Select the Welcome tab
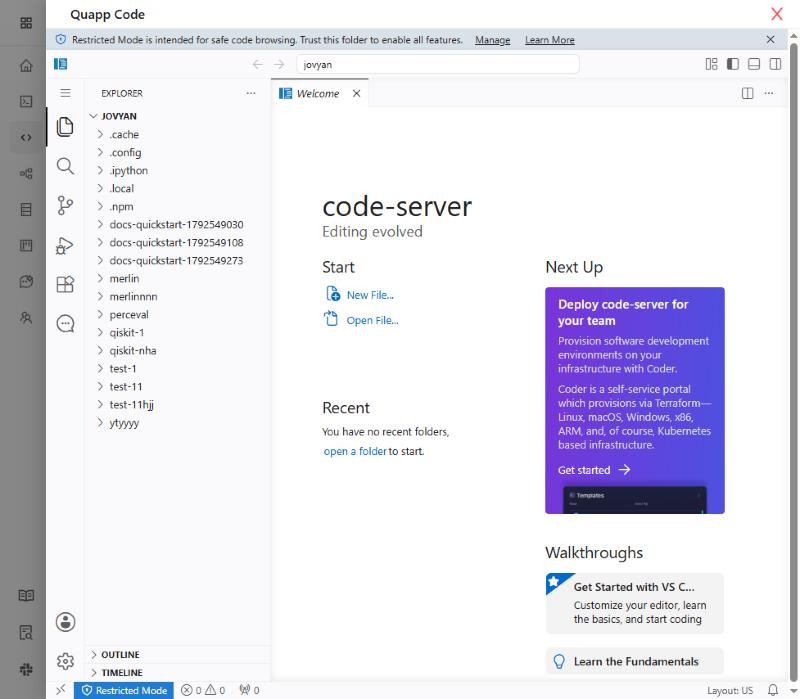Screen dimensions: 800x699 pos(319,93)
